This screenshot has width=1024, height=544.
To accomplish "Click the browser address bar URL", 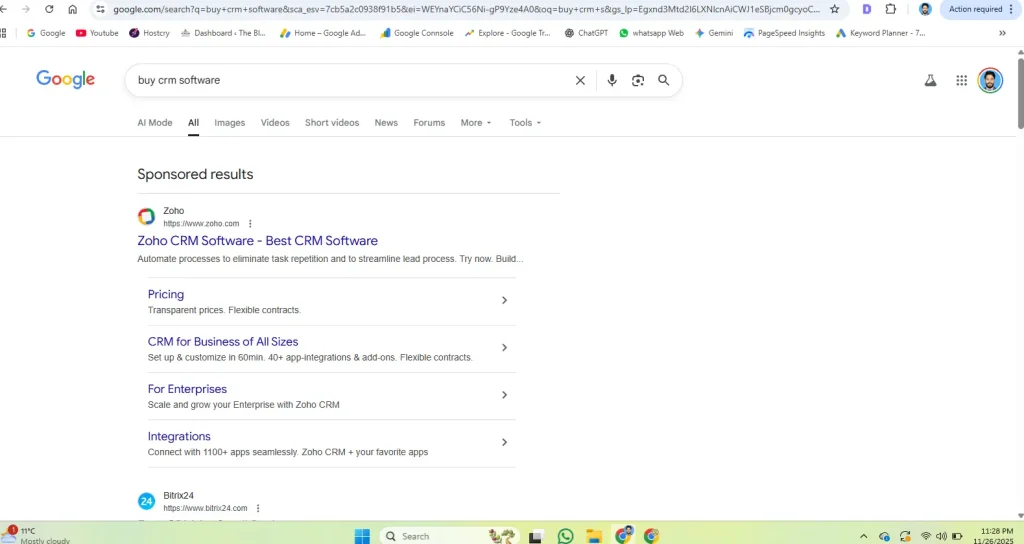I will pyautogui.click(x=466, y=9).
